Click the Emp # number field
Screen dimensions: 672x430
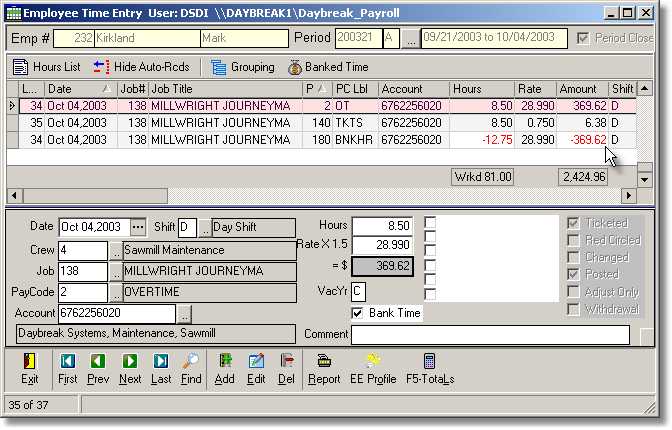(x=74, y=38)
